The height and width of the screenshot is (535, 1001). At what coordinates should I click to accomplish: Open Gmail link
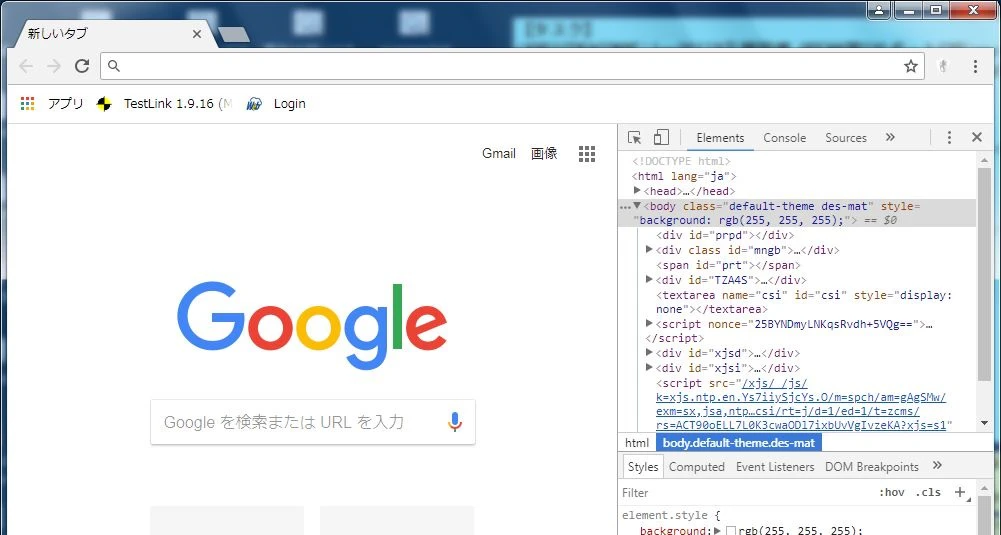click(x=499, y=153)
